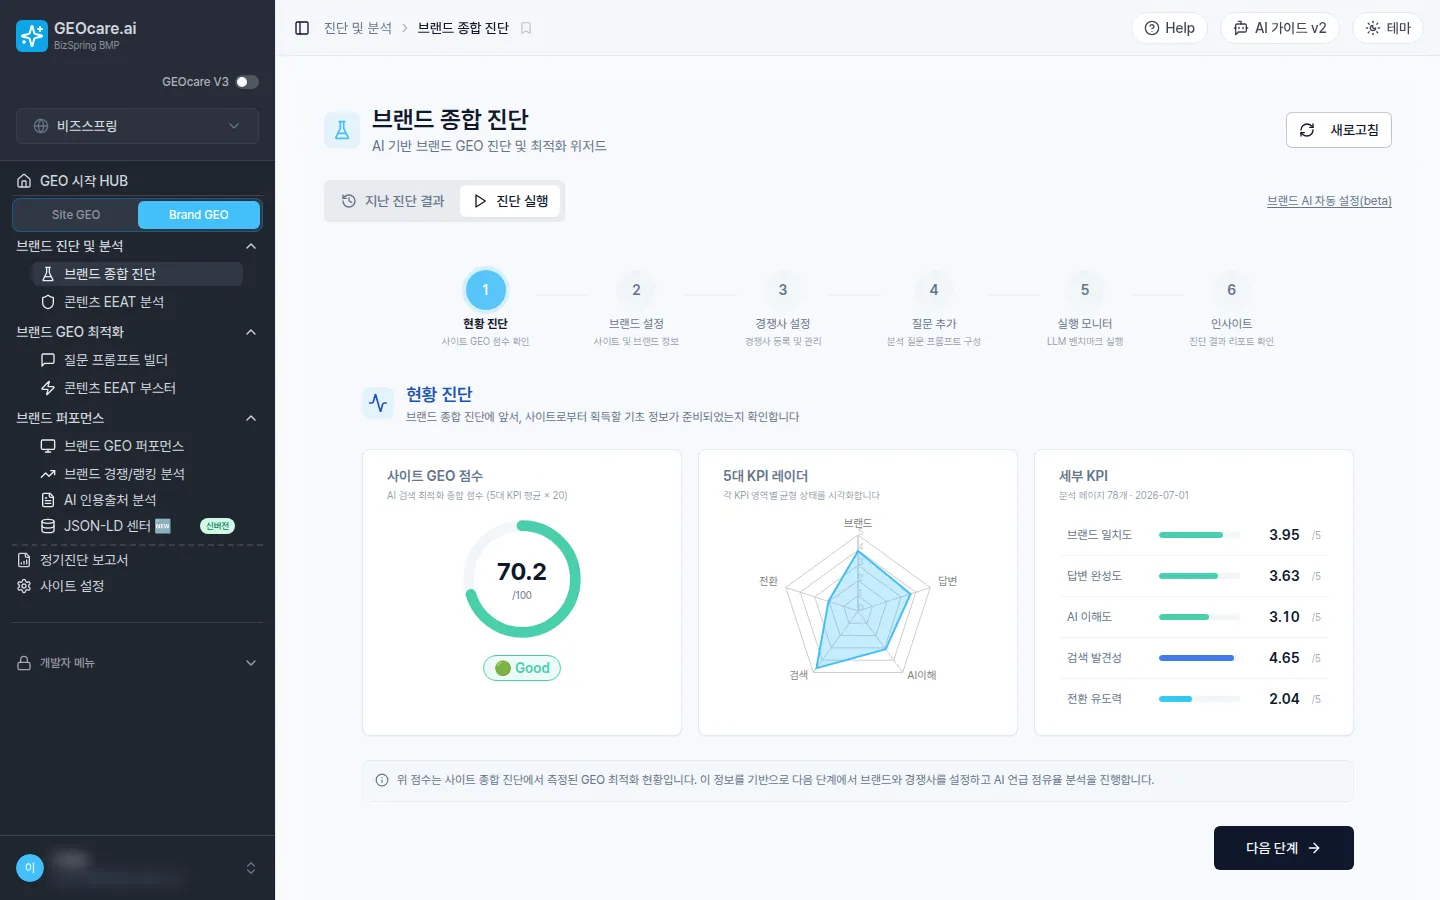Viewport: 1440px width, 900px height.
Task: Toggle the sidebar panel icon
Action: point(302,28)
